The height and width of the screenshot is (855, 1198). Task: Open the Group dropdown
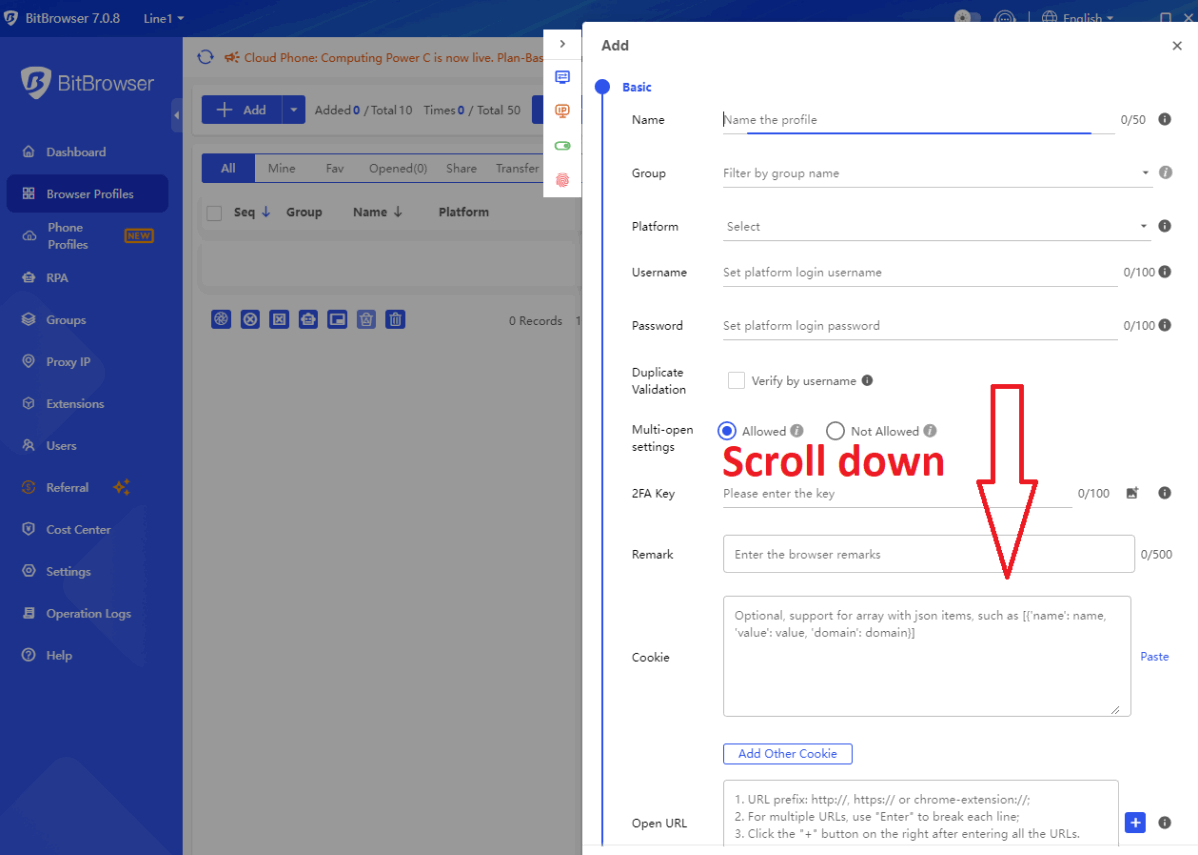click(x=935, y=173)
